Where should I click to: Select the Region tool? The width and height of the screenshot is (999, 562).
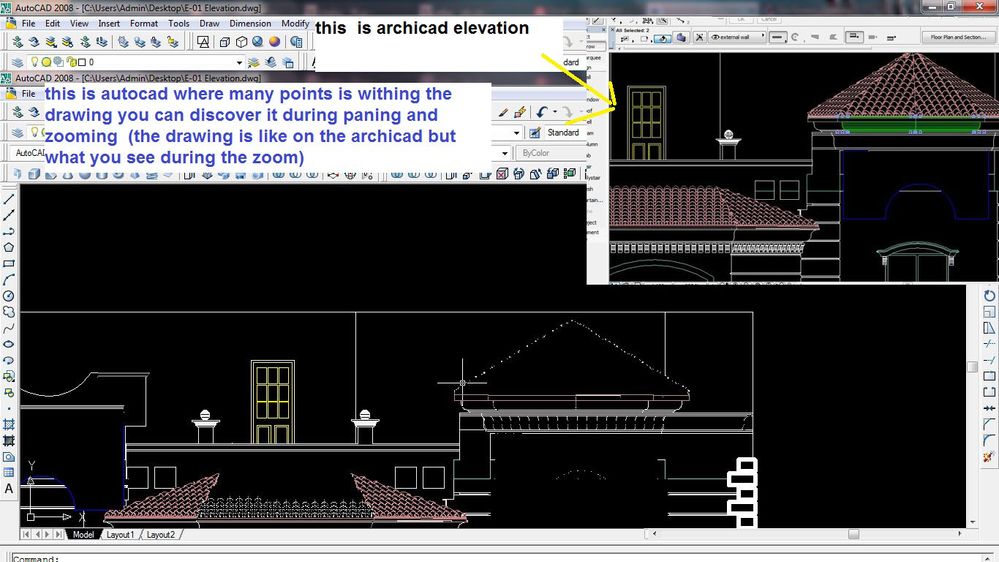point(9,457)
